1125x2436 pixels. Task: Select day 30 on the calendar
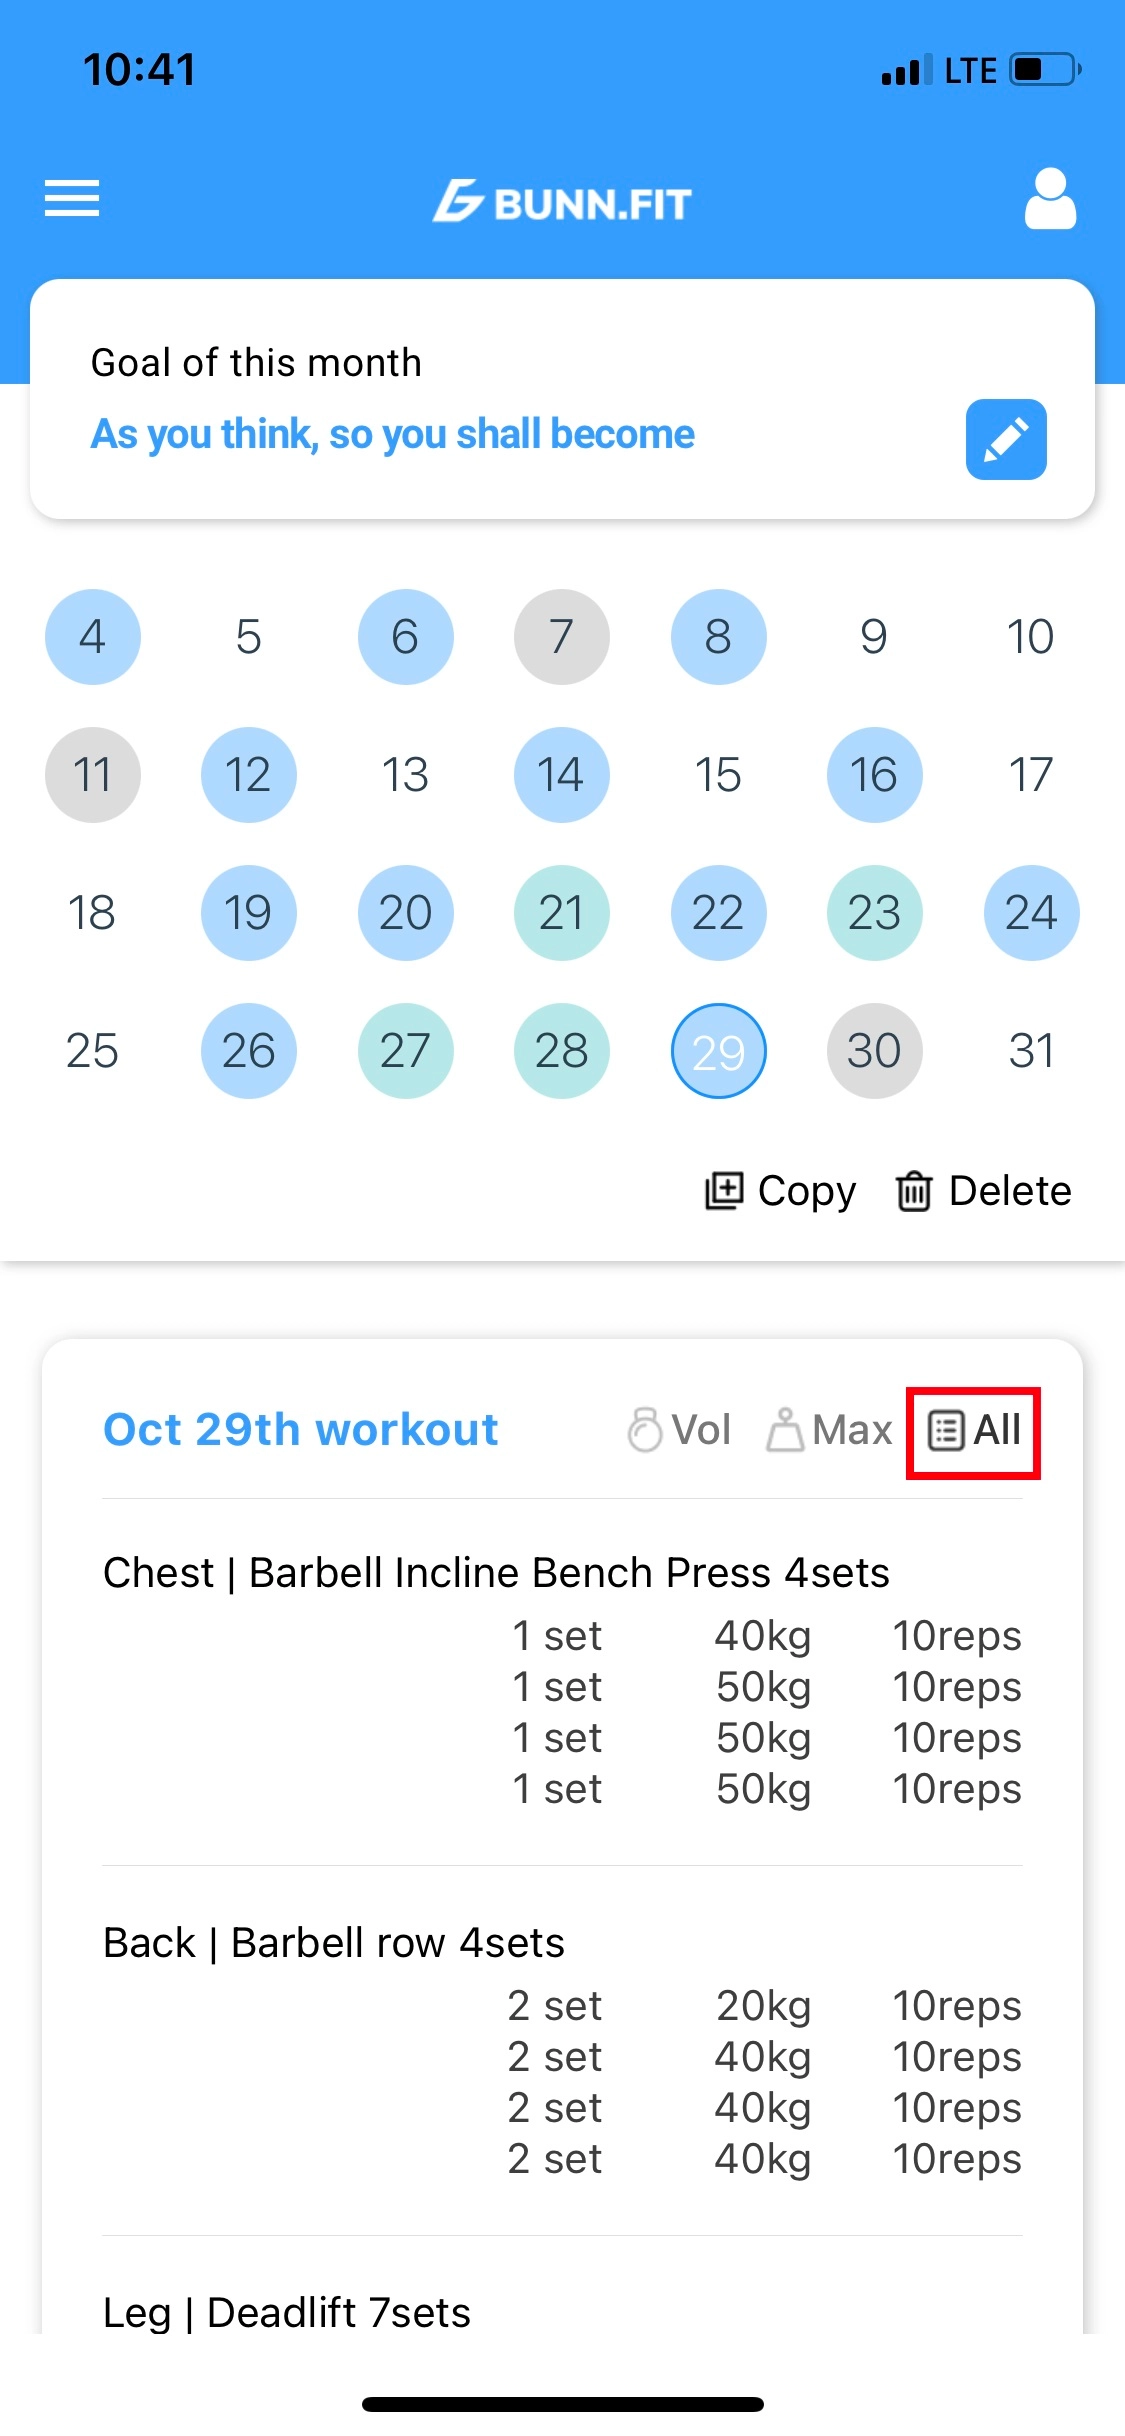point(874,1051)
